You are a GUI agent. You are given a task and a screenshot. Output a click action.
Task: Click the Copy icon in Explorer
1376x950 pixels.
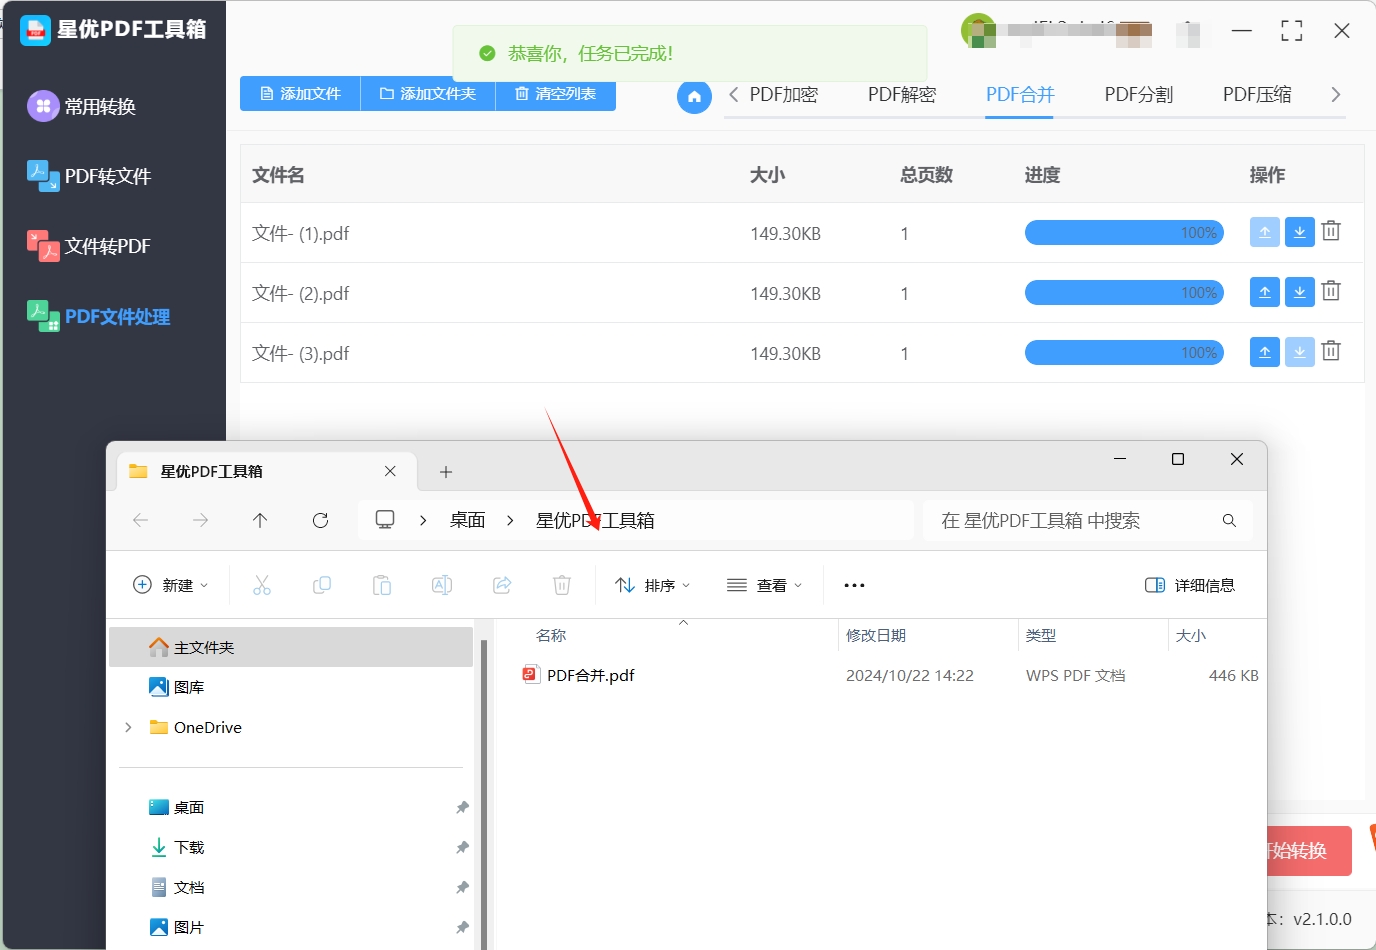click(x=322, y=585)
